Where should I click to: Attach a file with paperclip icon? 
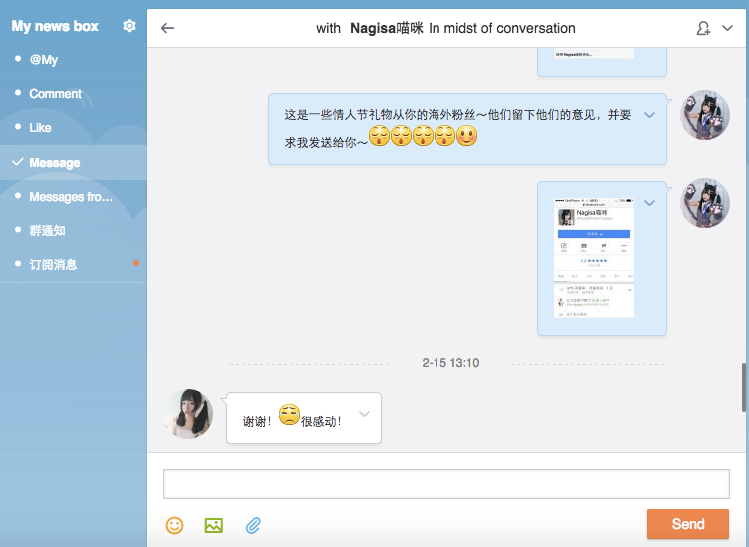coord(253,526)
